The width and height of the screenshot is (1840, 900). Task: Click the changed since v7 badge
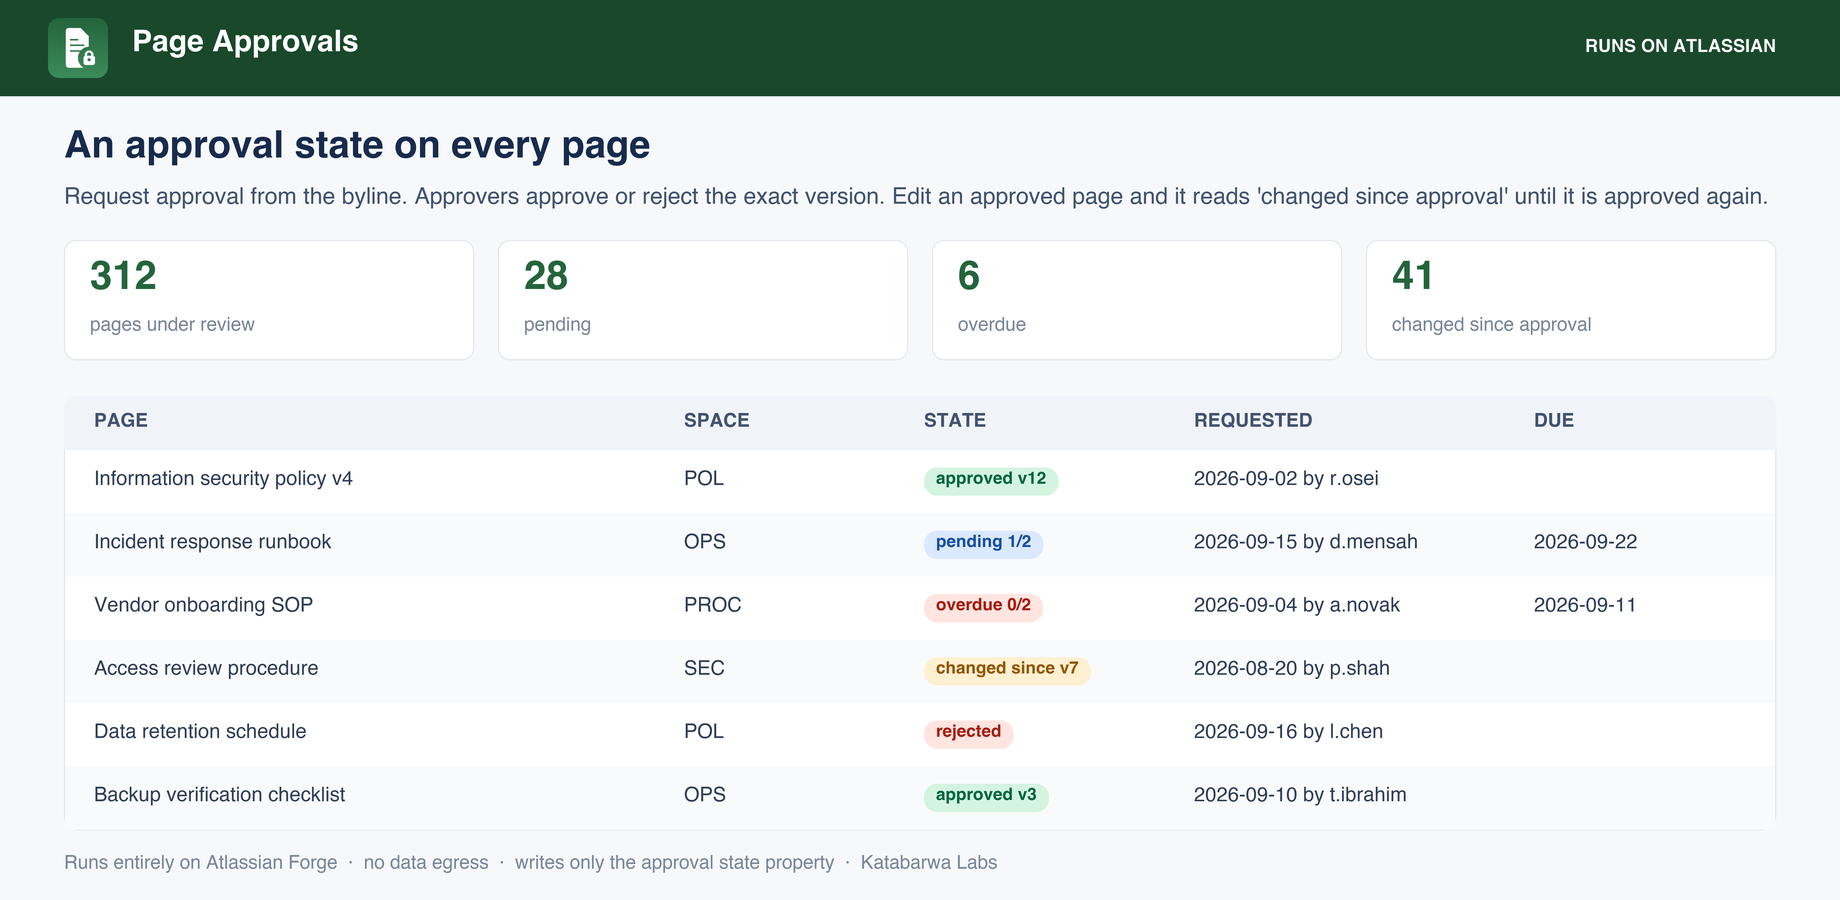pyautogui.click(x=1007, y=669)
